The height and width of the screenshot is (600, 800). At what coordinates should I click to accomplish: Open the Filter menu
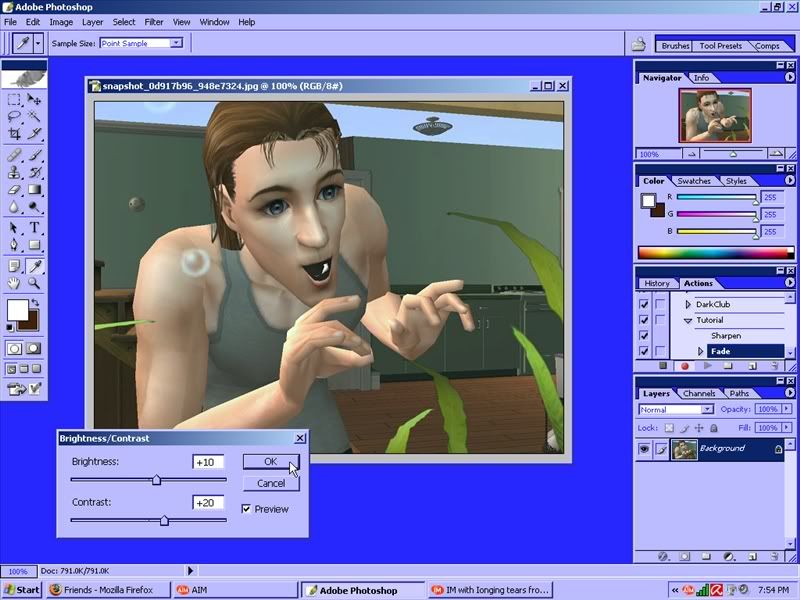click(x=154, y=22)
